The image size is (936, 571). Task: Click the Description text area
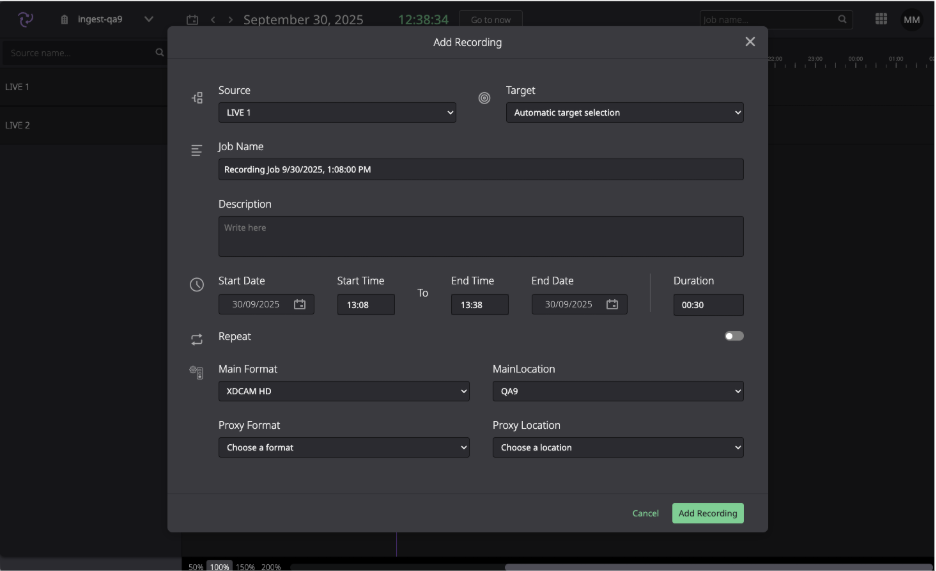click(481, 236)
